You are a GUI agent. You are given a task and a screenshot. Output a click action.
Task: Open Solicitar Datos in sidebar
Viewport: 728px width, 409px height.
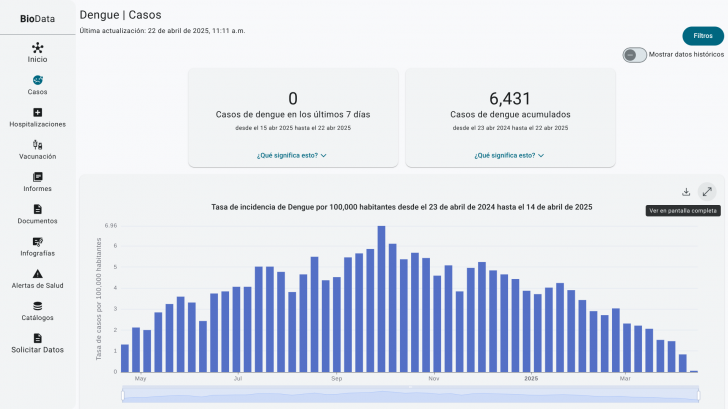tap(37, 344)
